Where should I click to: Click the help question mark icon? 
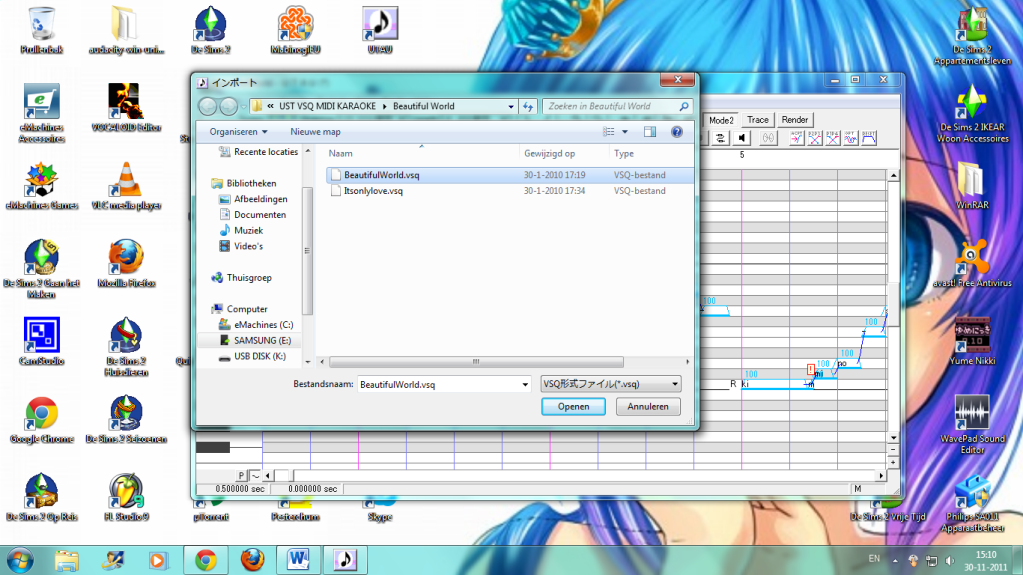tap(677, 131)
